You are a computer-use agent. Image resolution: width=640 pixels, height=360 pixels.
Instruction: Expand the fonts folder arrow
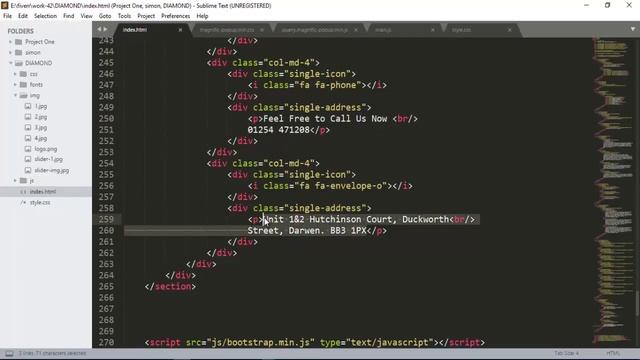(x=16, y=84)
